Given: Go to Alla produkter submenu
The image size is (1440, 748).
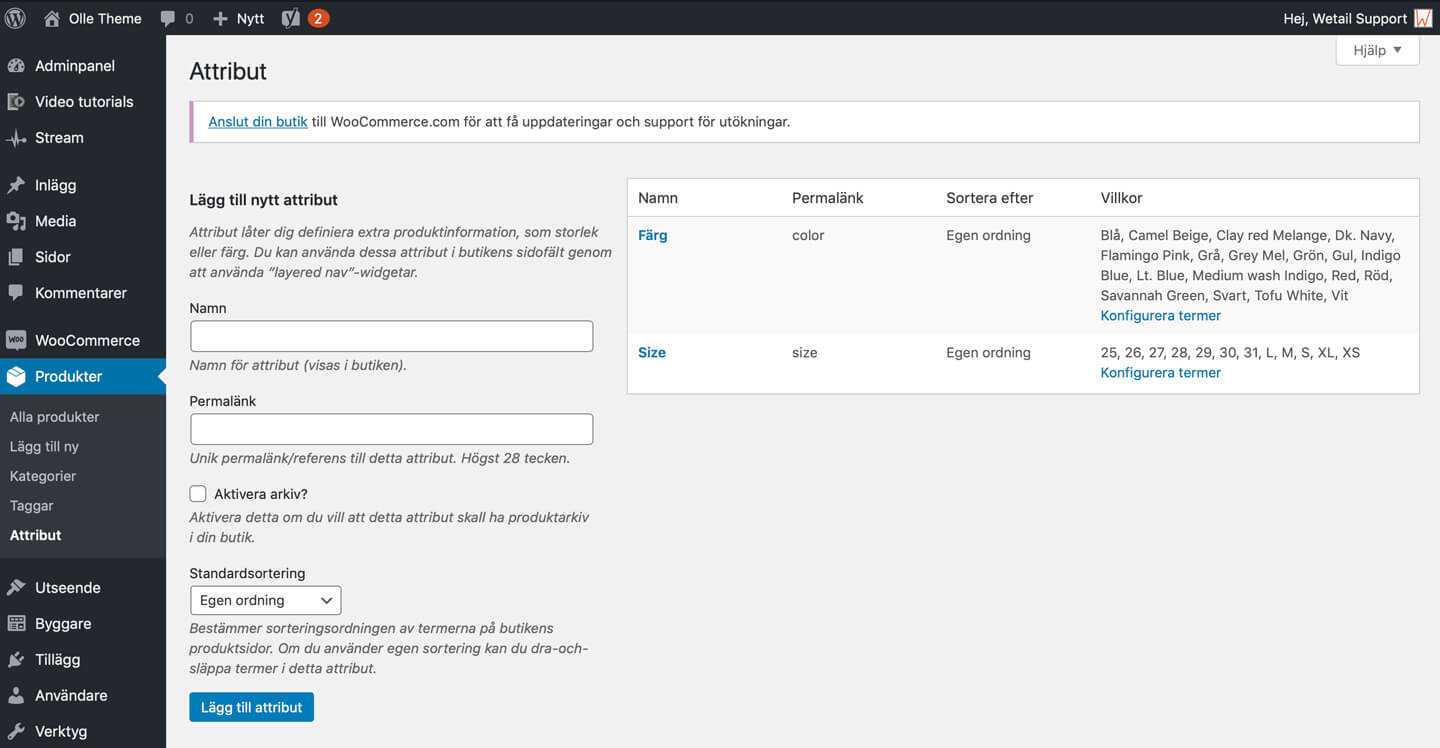Looking at the screenshot, I should click(x=54, y=417).
